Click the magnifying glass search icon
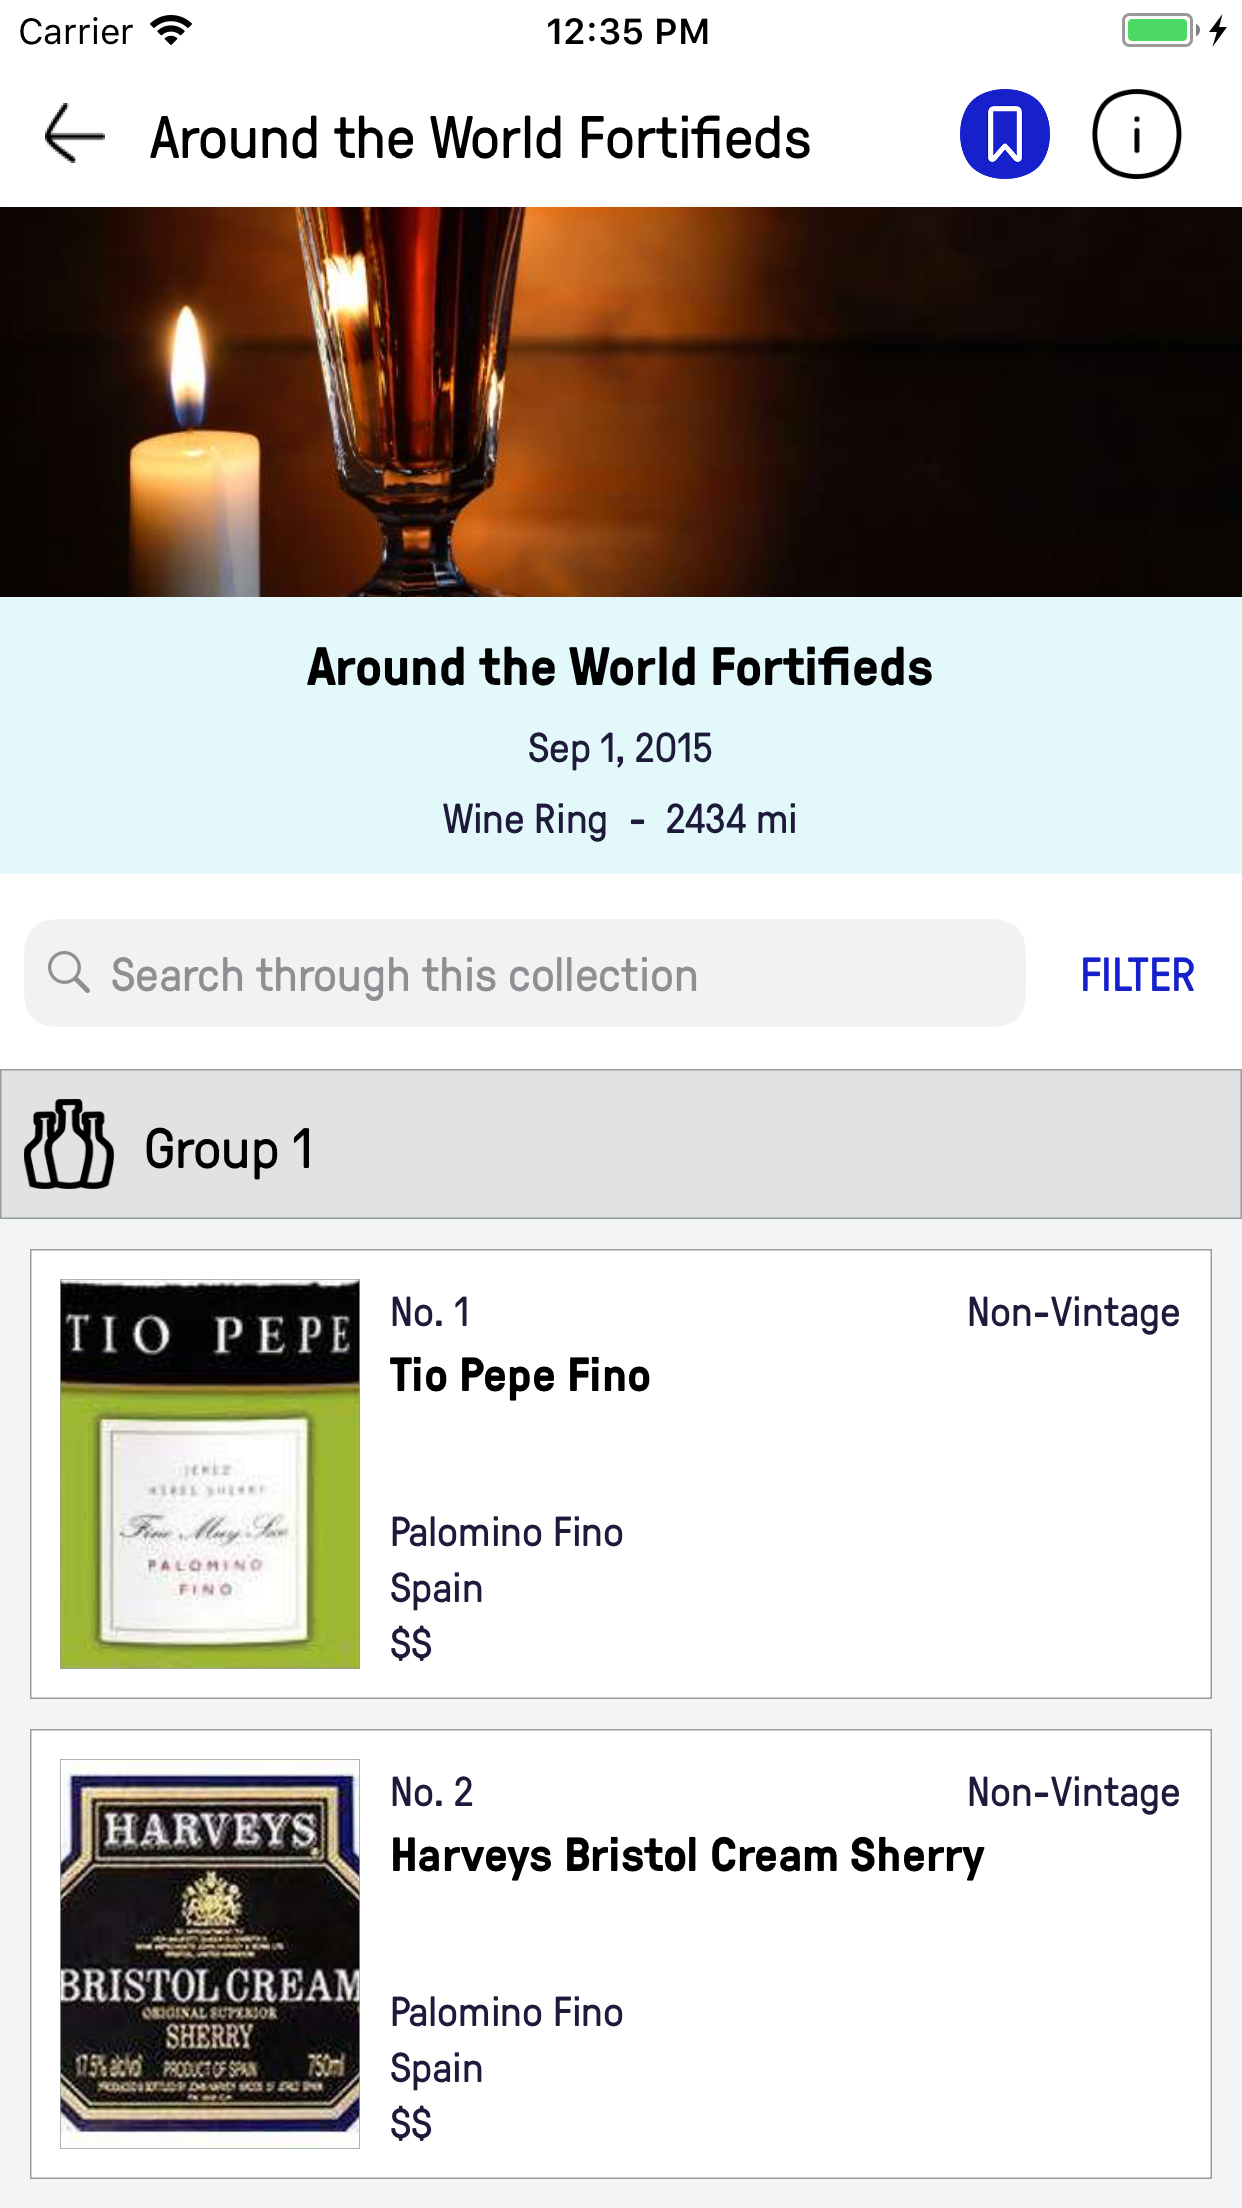Image resolution: width=1242 pixels, height=2208 pixels. [69, 973]
